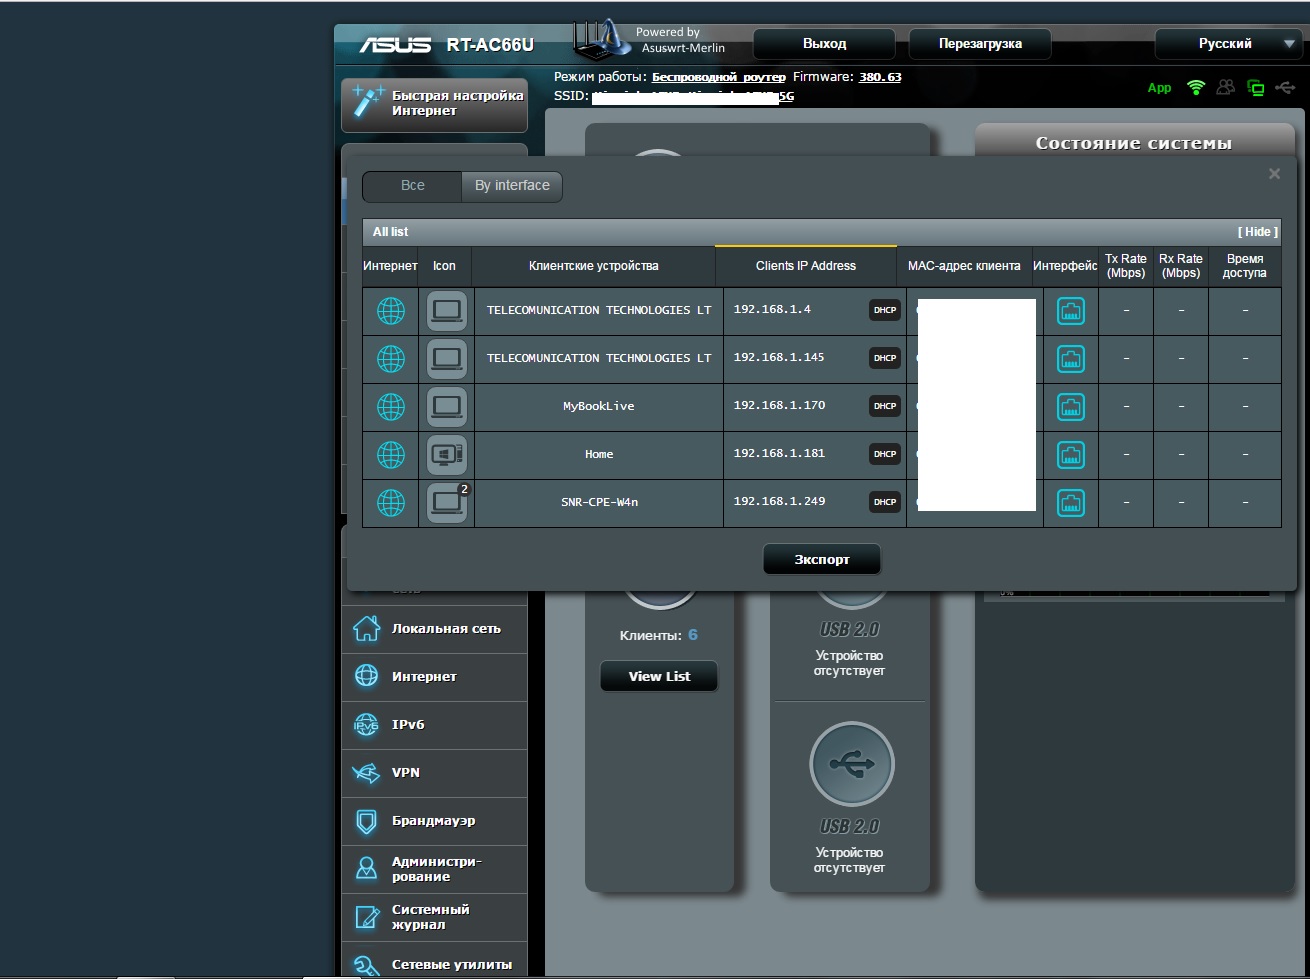Open the Беспроводной роутер operation mode link
1310x979 pixels.
click(x=719, y=77)
